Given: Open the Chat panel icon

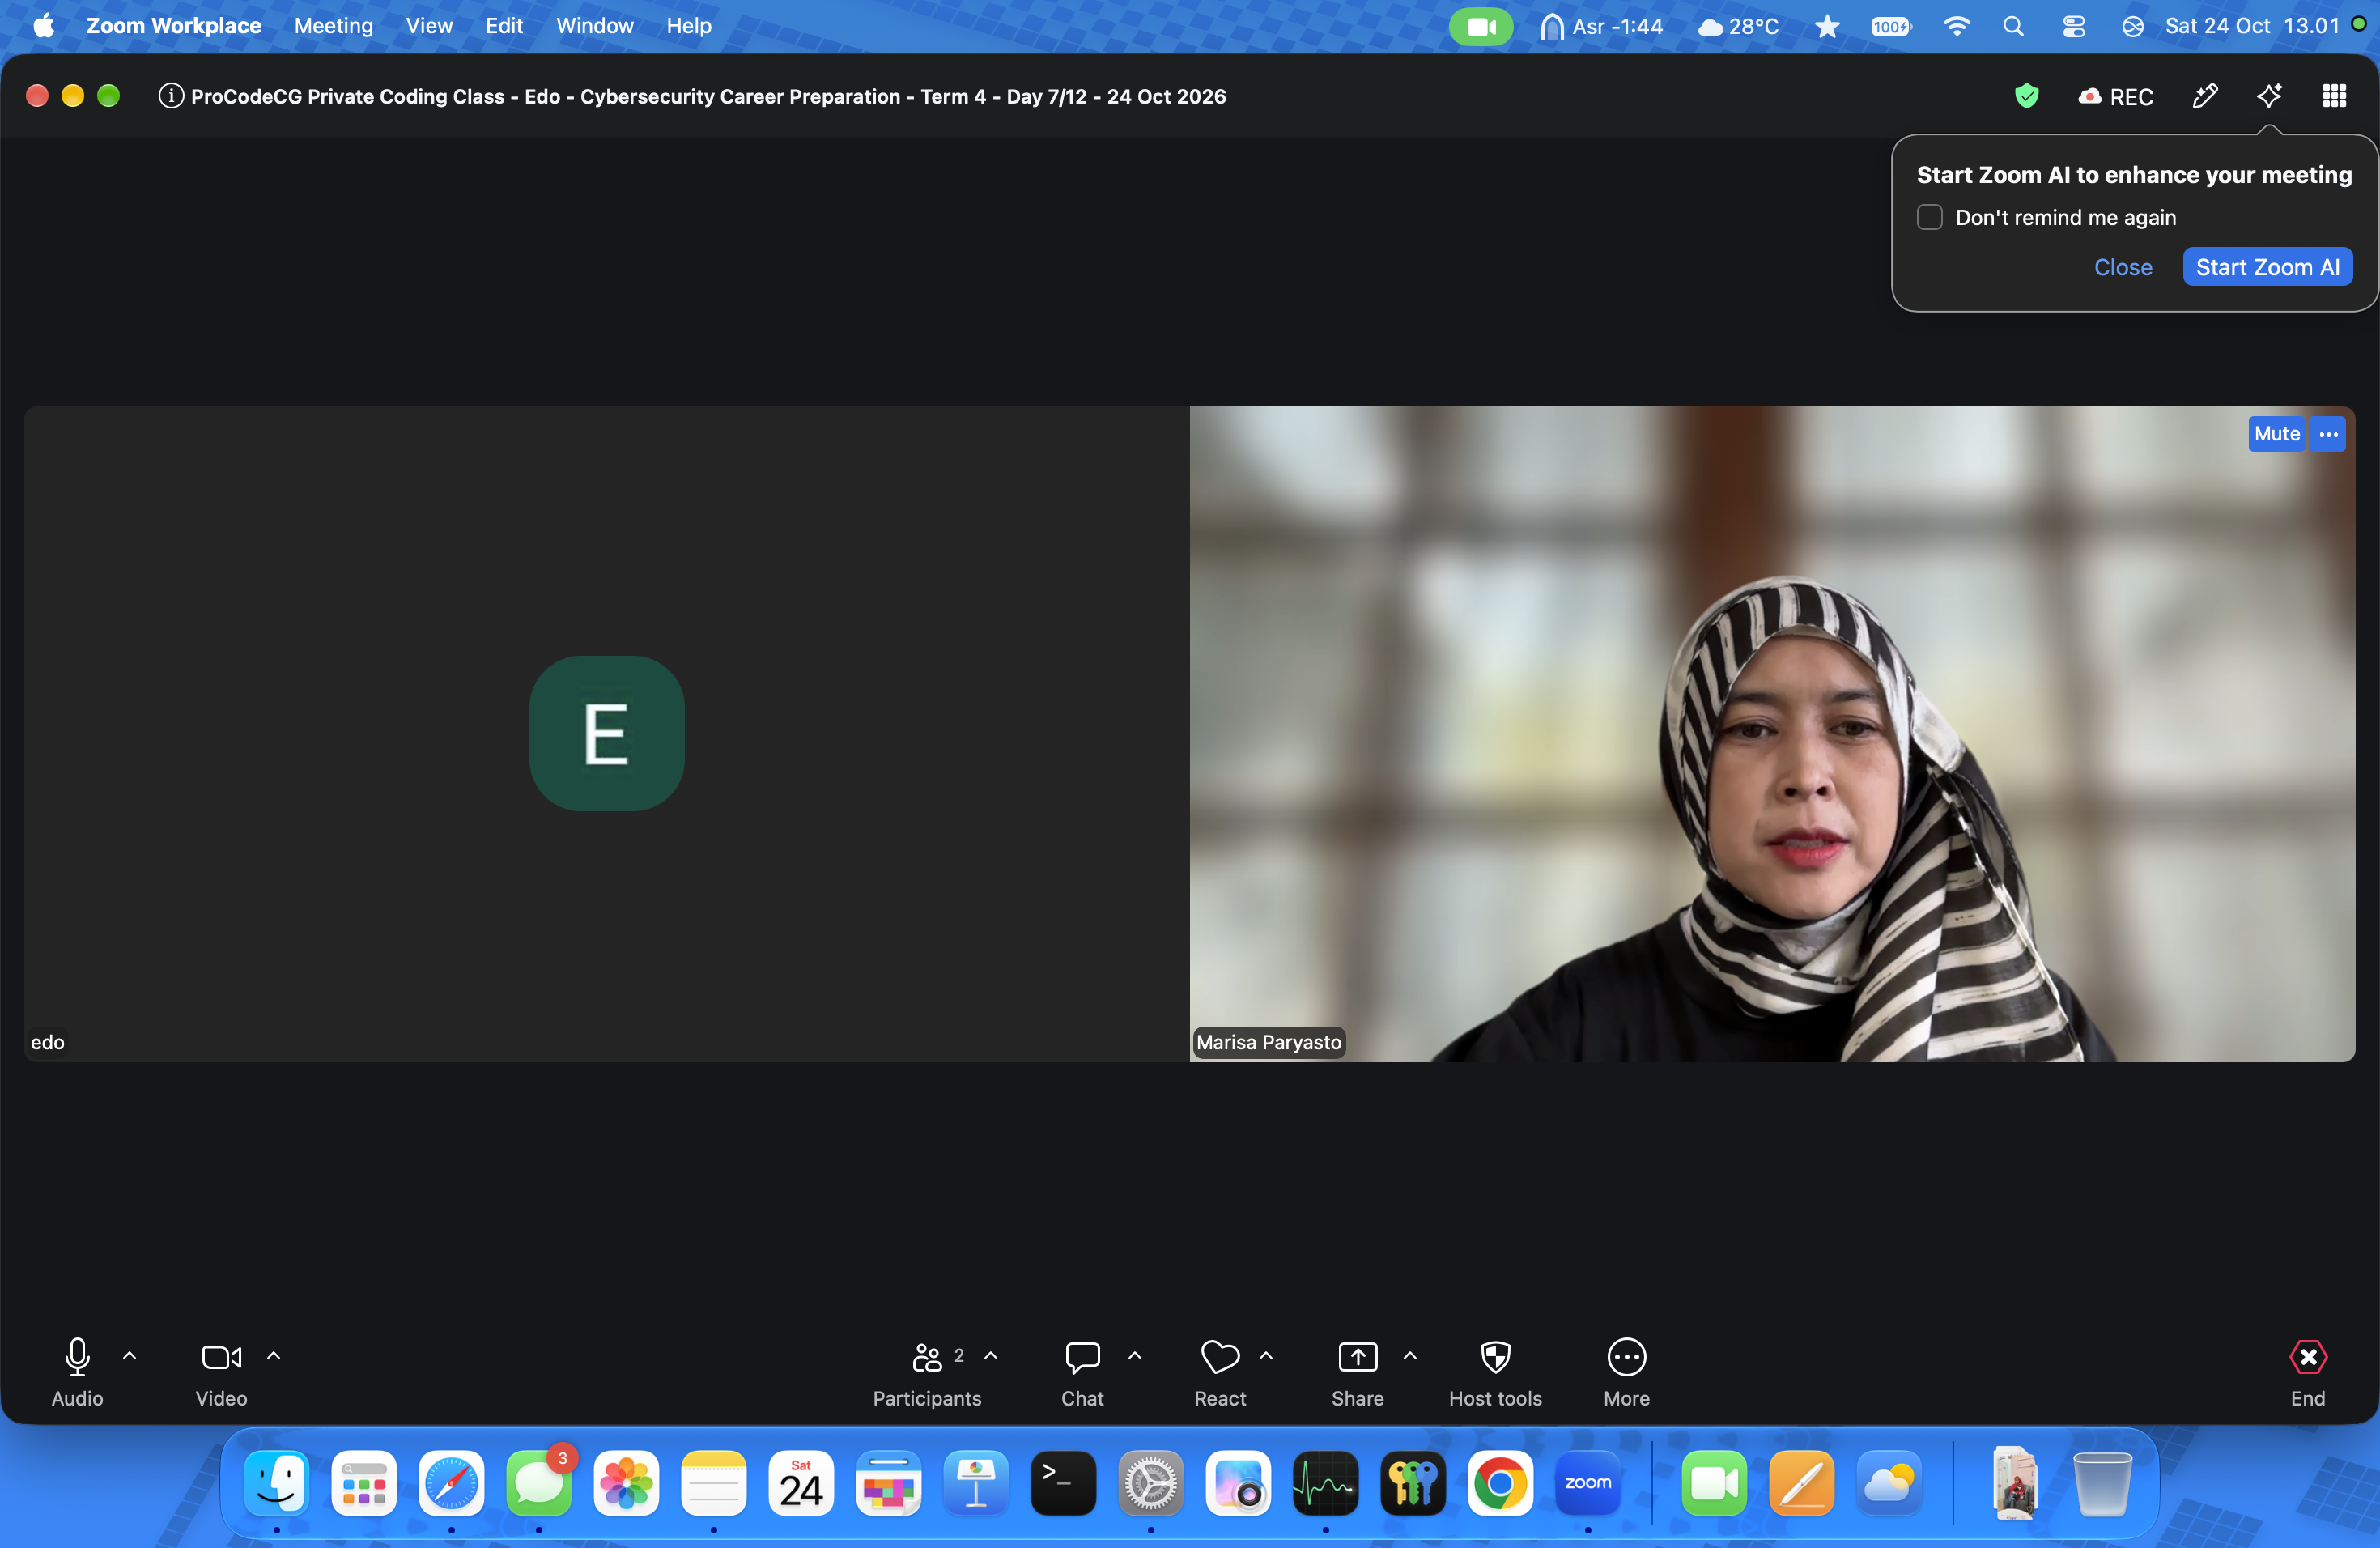Looking at the screenshot, I should (1082, 1357).
